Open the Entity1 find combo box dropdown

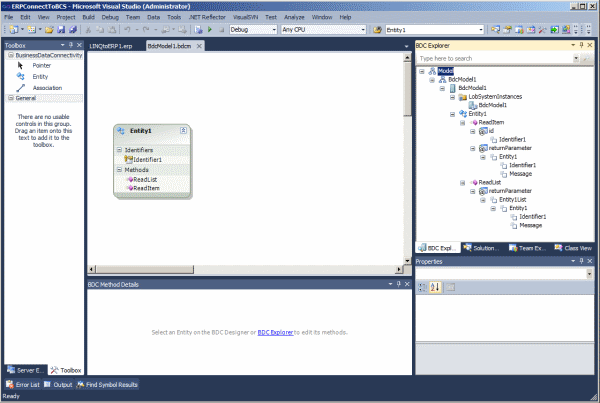click(x=481, y=29)
